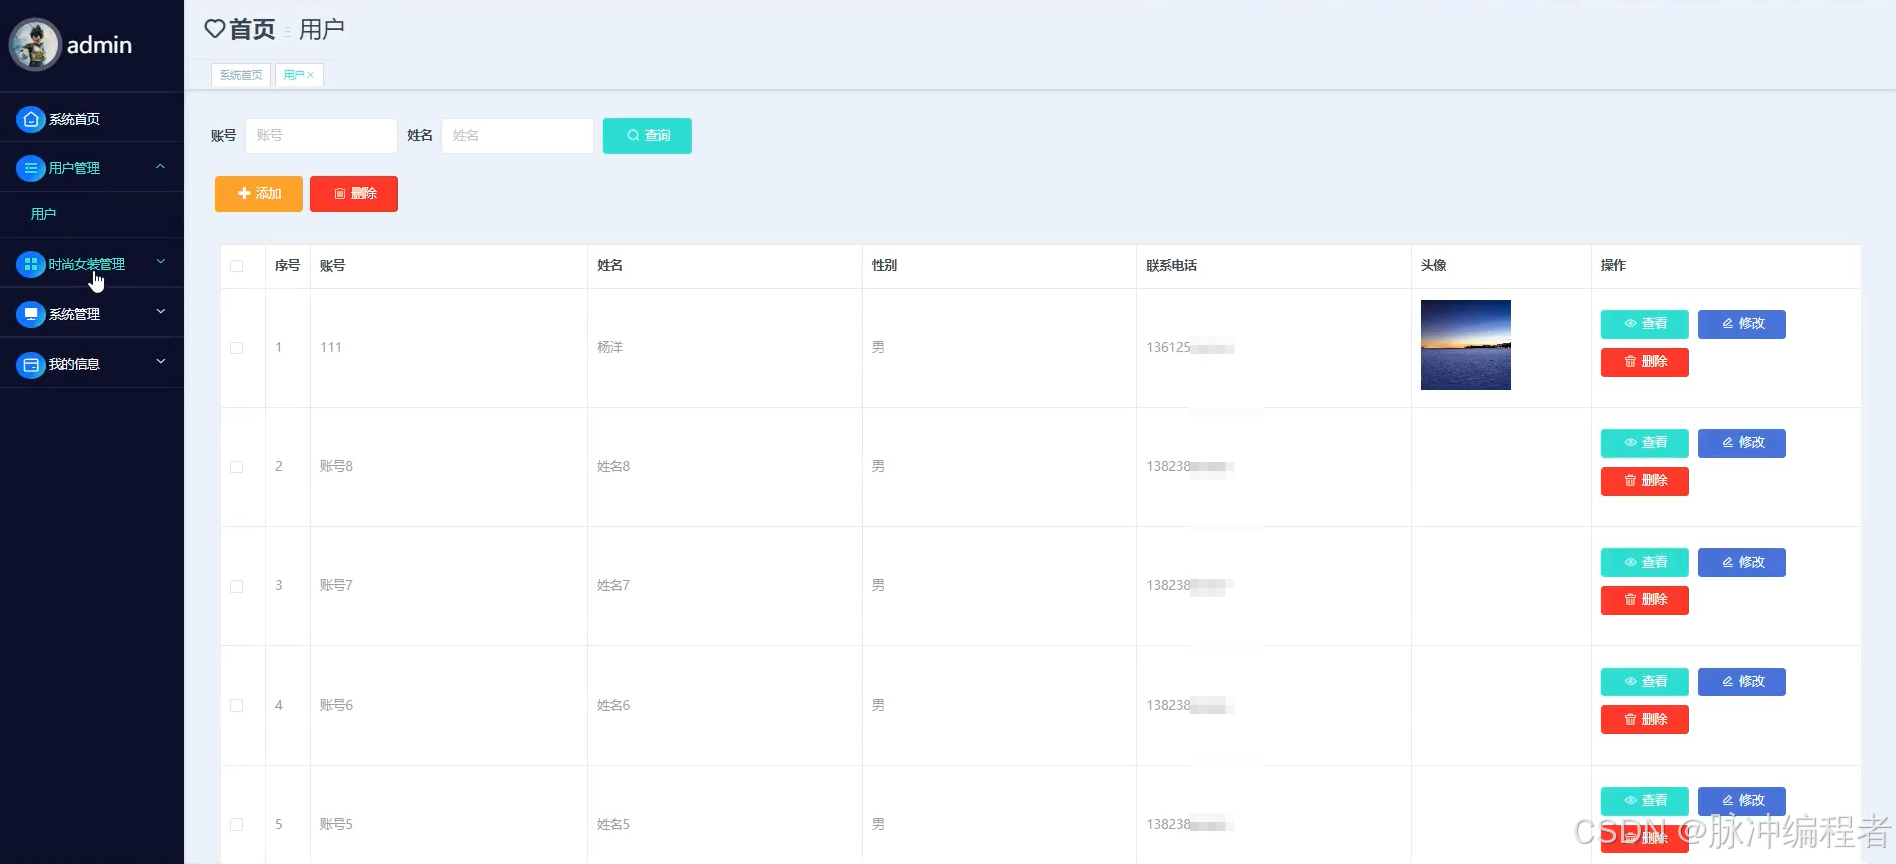Click 查看 for 账号8 row
Screen dimensions: 1896x864
(1645, 443)
